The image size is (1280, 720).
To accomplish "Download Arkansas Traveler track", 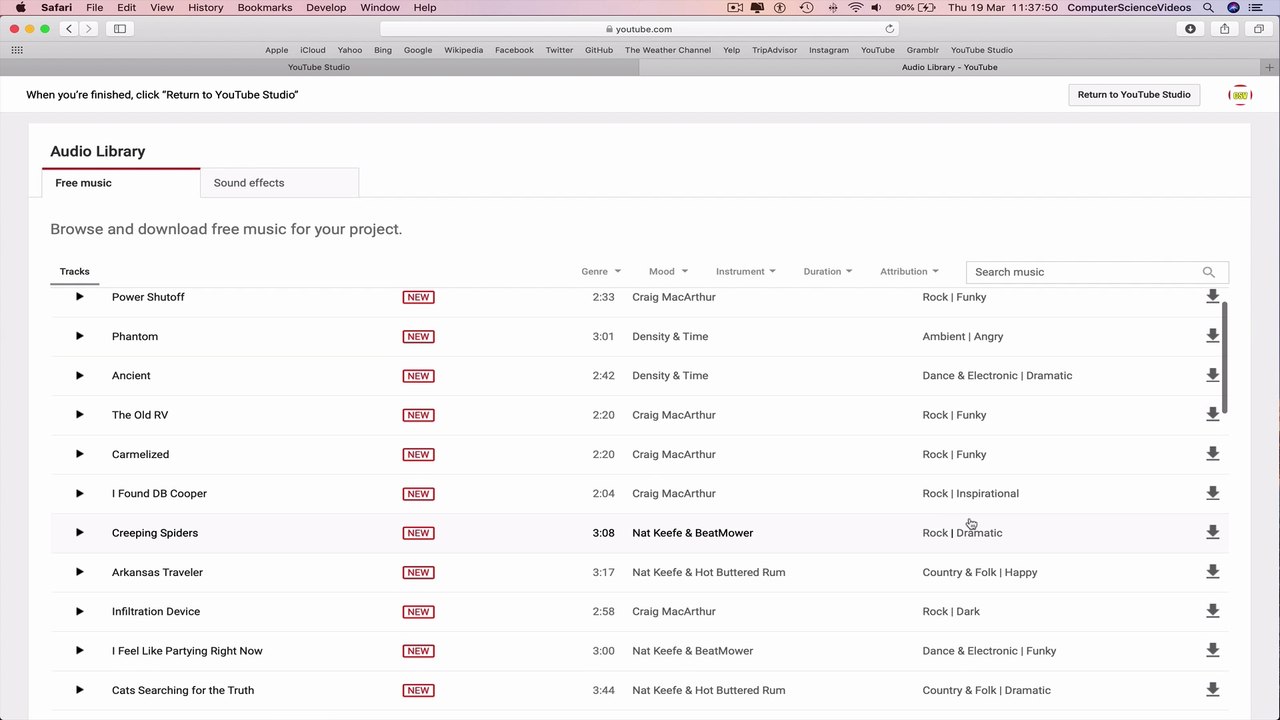I will (x=1212, y=572).
